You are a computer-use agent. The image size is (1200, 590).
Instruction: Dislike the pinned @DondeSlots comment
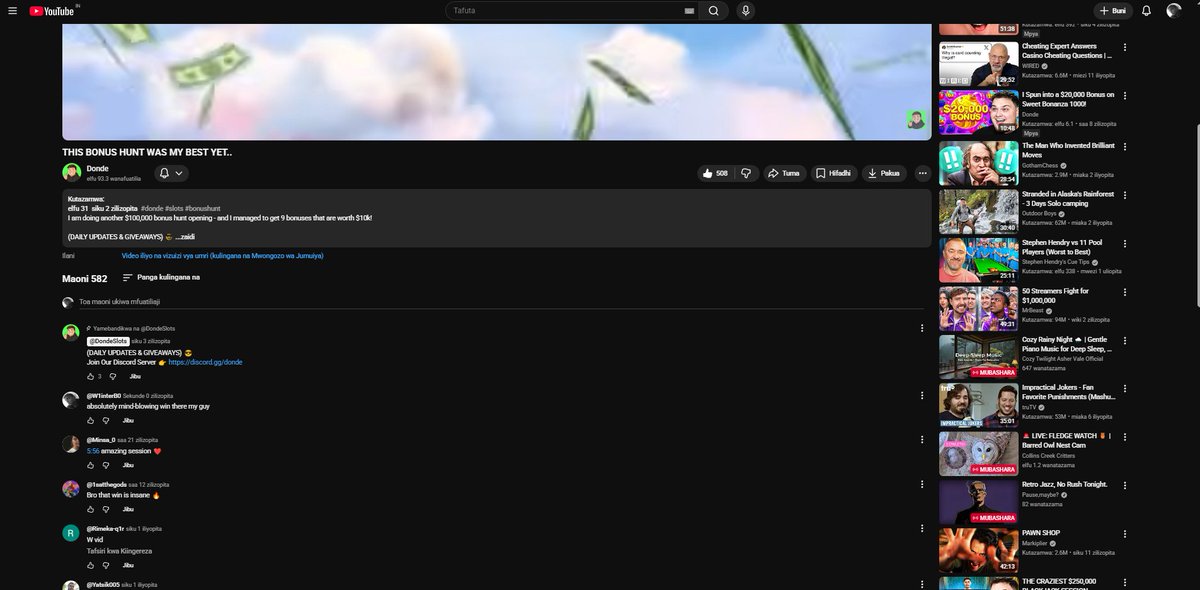click(x=112, y=376)
